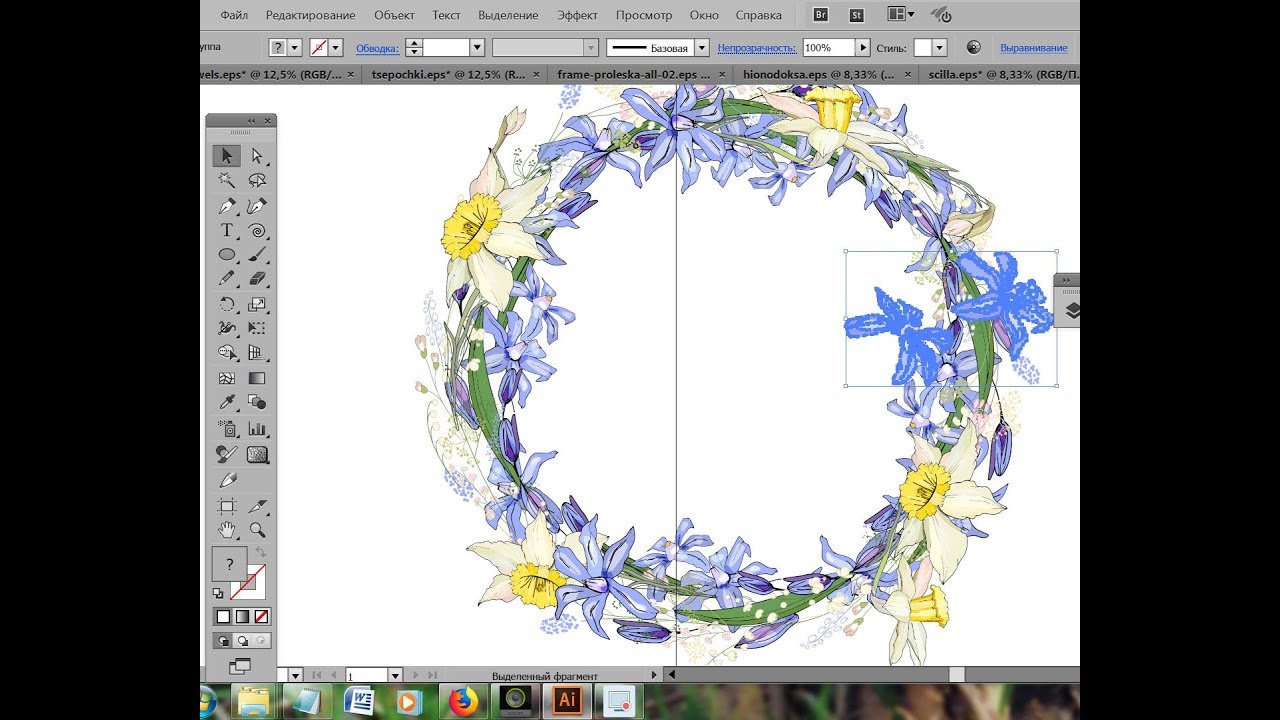Click the Непрозрачность link
This screenshot has height=720, width=1280.
point(757,48)
